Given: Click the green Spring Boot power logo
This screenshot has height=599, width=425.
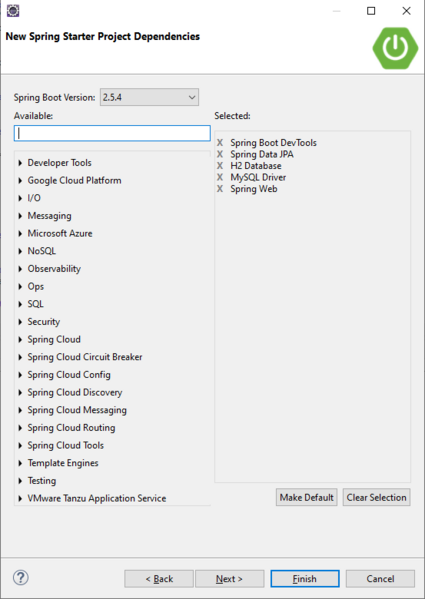Looking at the screenshot, I should (395, 48).
